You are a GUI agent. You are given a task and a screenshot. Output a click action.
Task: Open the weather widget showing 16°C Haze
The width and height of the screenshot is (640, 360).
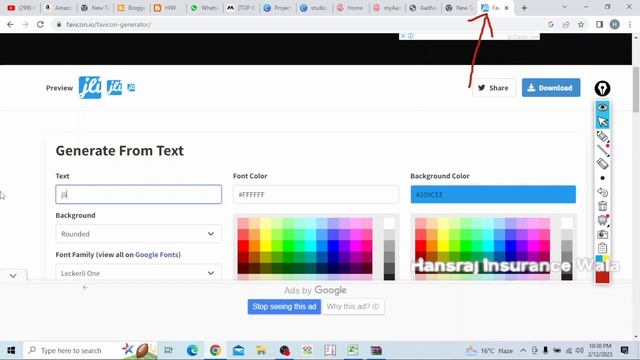490,350
